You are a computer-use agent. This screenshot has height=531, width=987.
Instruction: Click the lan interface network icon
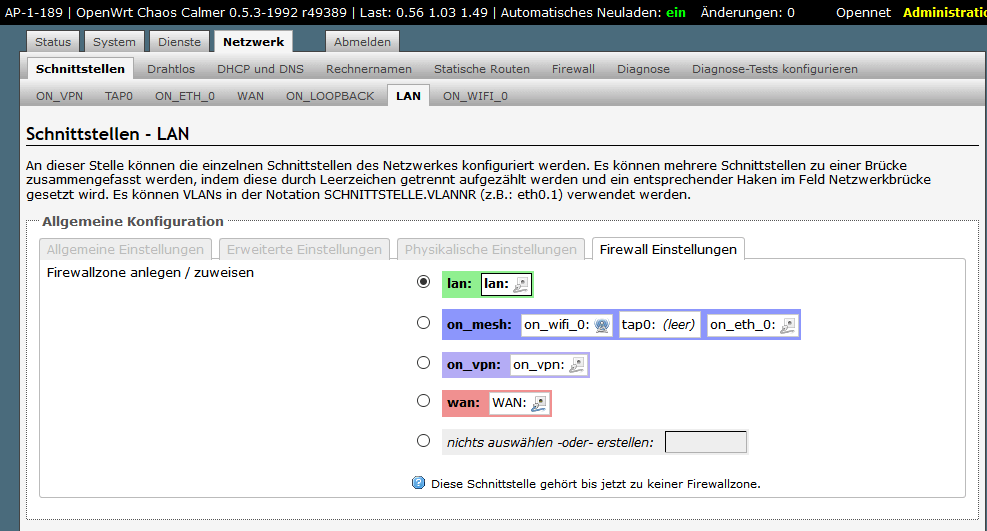[521, 285]
